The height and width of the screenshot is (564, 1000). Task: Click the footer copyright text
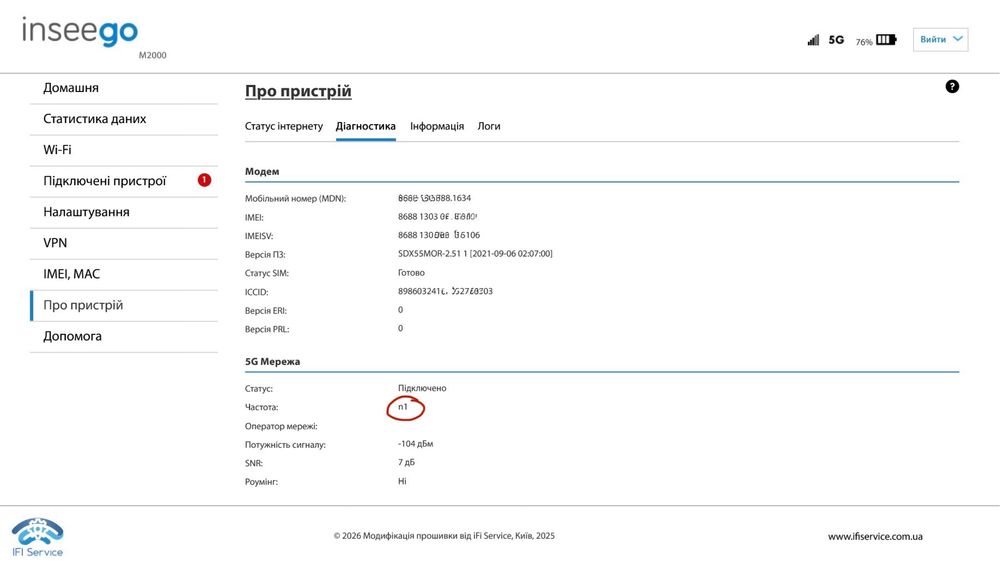coord(444,536)
